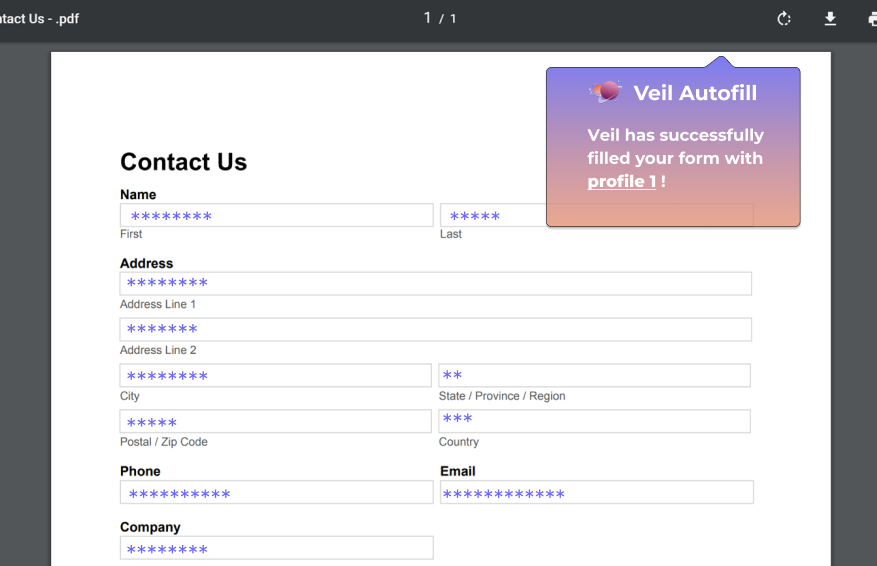The height and width of the screenshot is (566, 877).
Task: Open the profile 1 link
Action: (621, 181)
